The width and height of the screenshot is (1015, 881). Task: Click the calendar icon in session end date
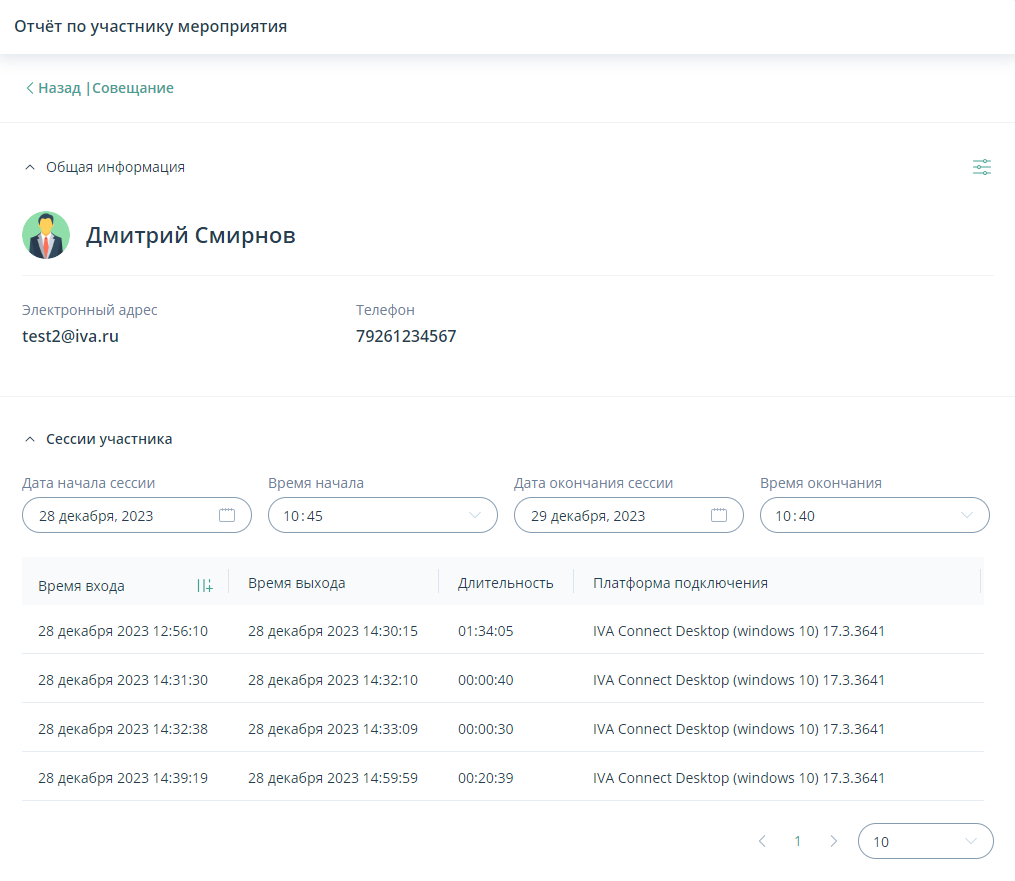719,516
